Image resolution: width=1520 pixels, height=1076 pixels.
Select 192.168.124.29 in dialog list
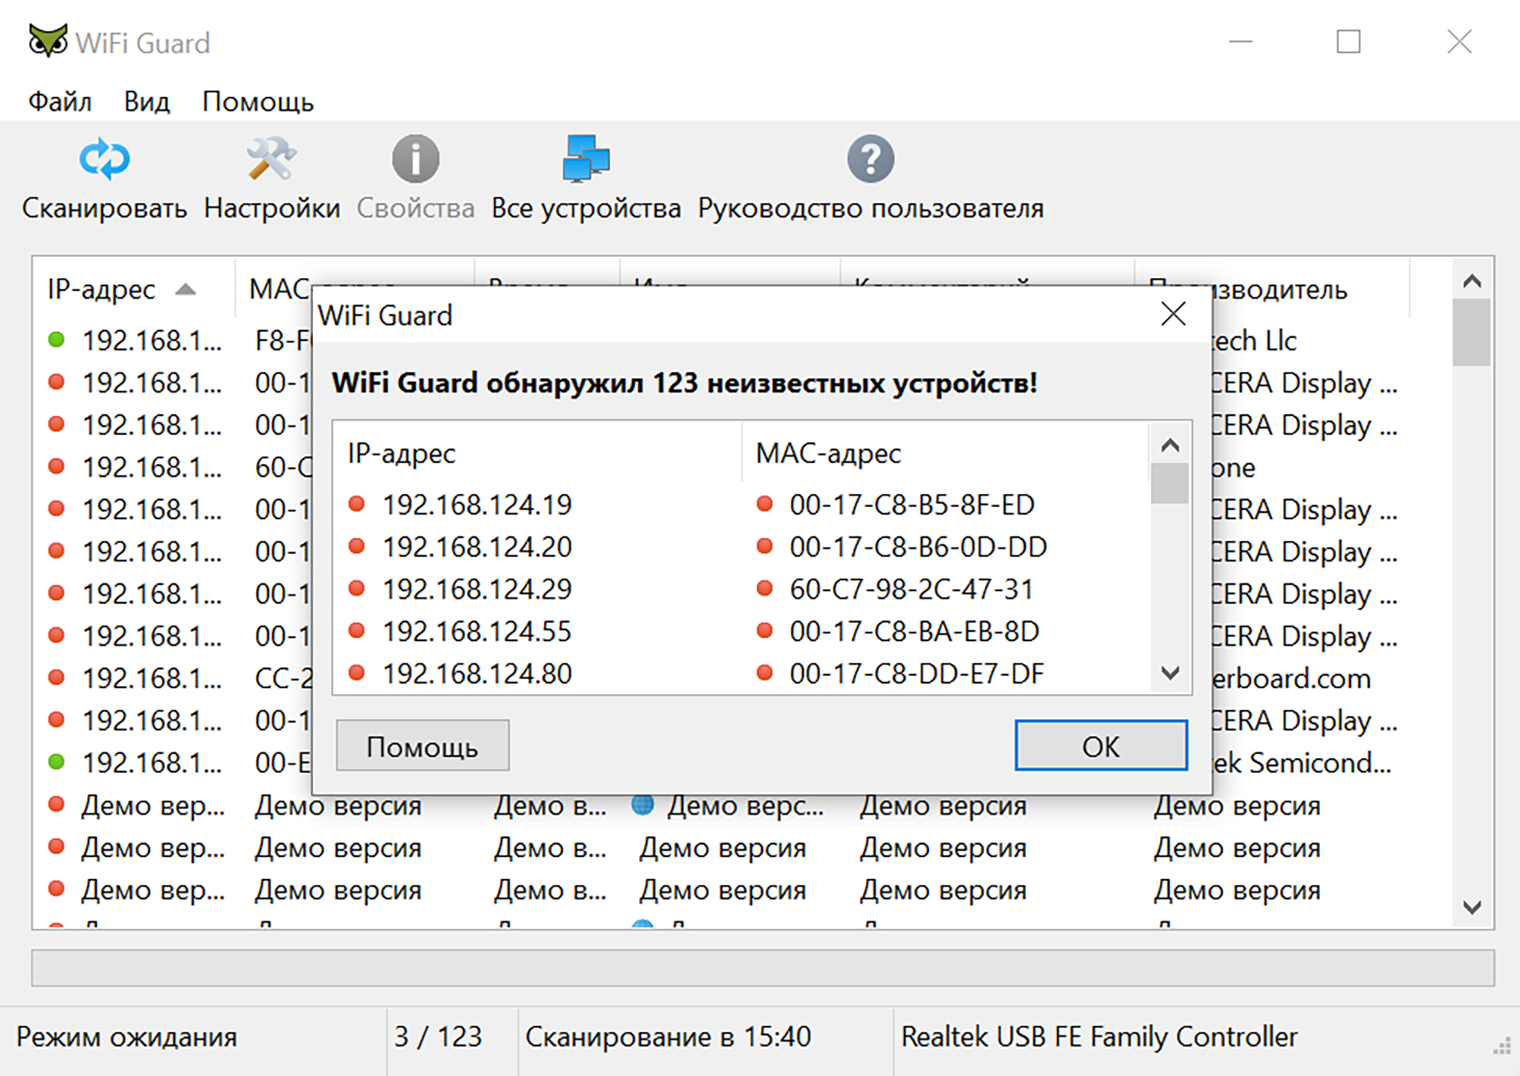point(477,589)
